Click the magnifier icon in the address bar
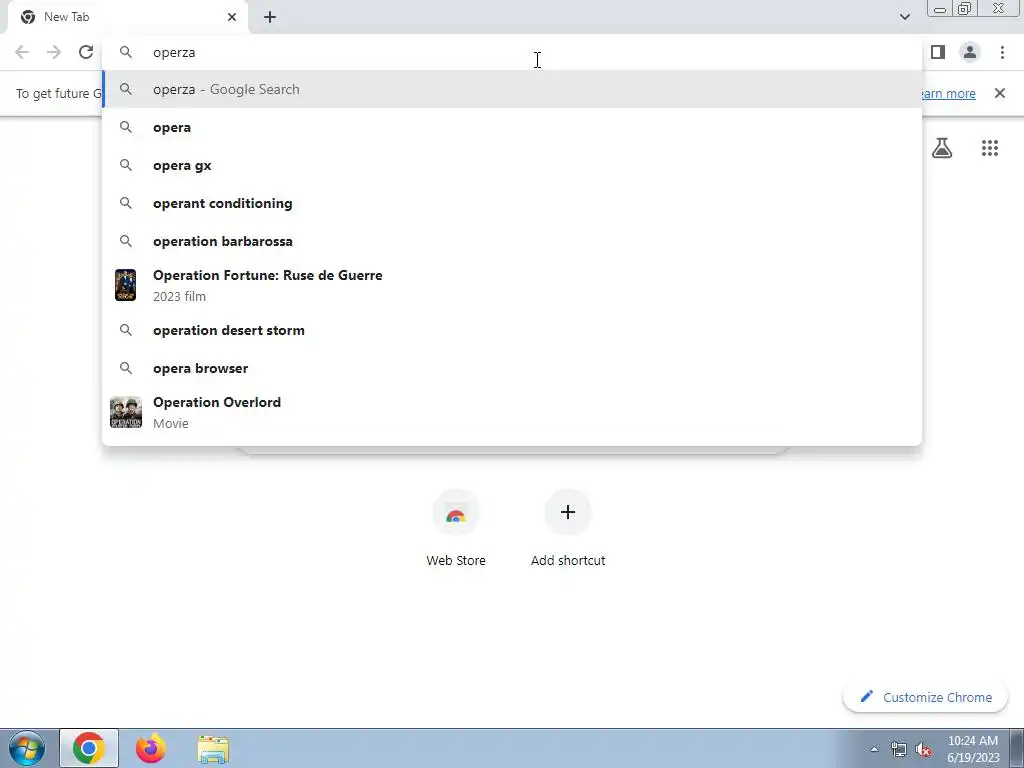Image resolution: width=1024 pixels, height=768 pixels. (x=125, y=52)
